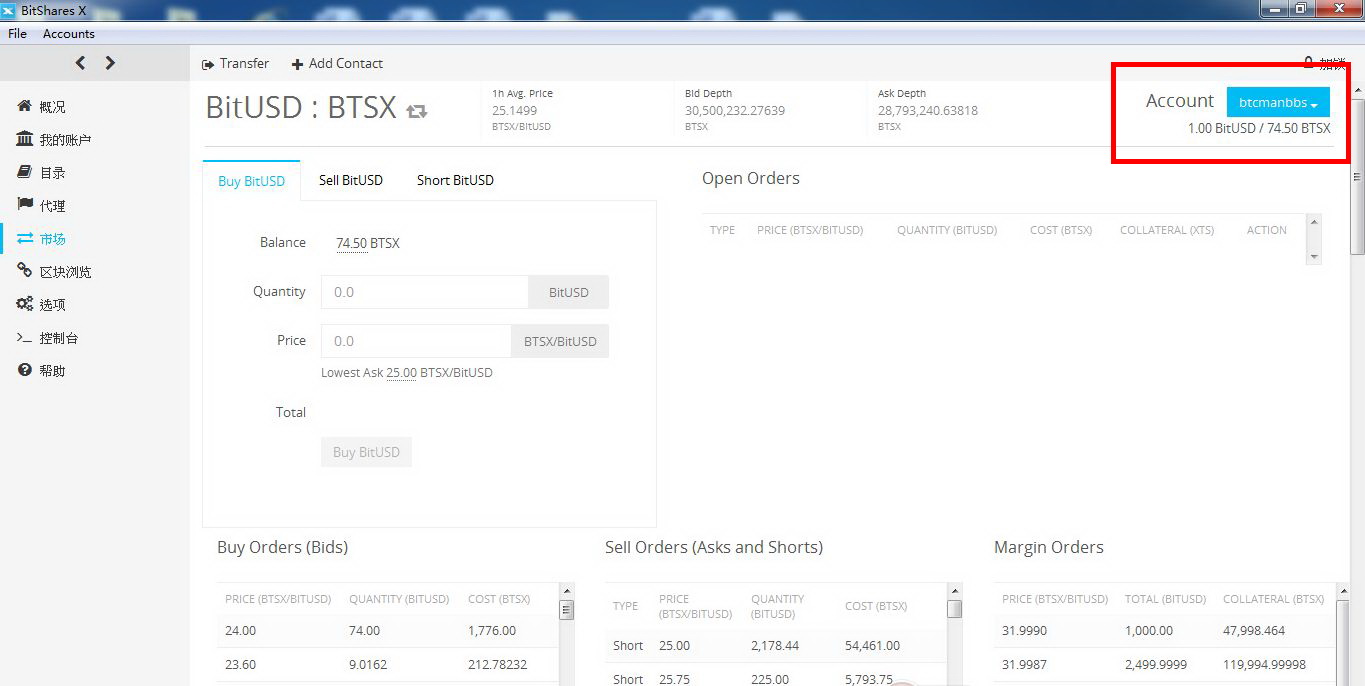Click the main page vertical scrollbar up arrow
1365x686 pixels.
[x=1357, y=91]
